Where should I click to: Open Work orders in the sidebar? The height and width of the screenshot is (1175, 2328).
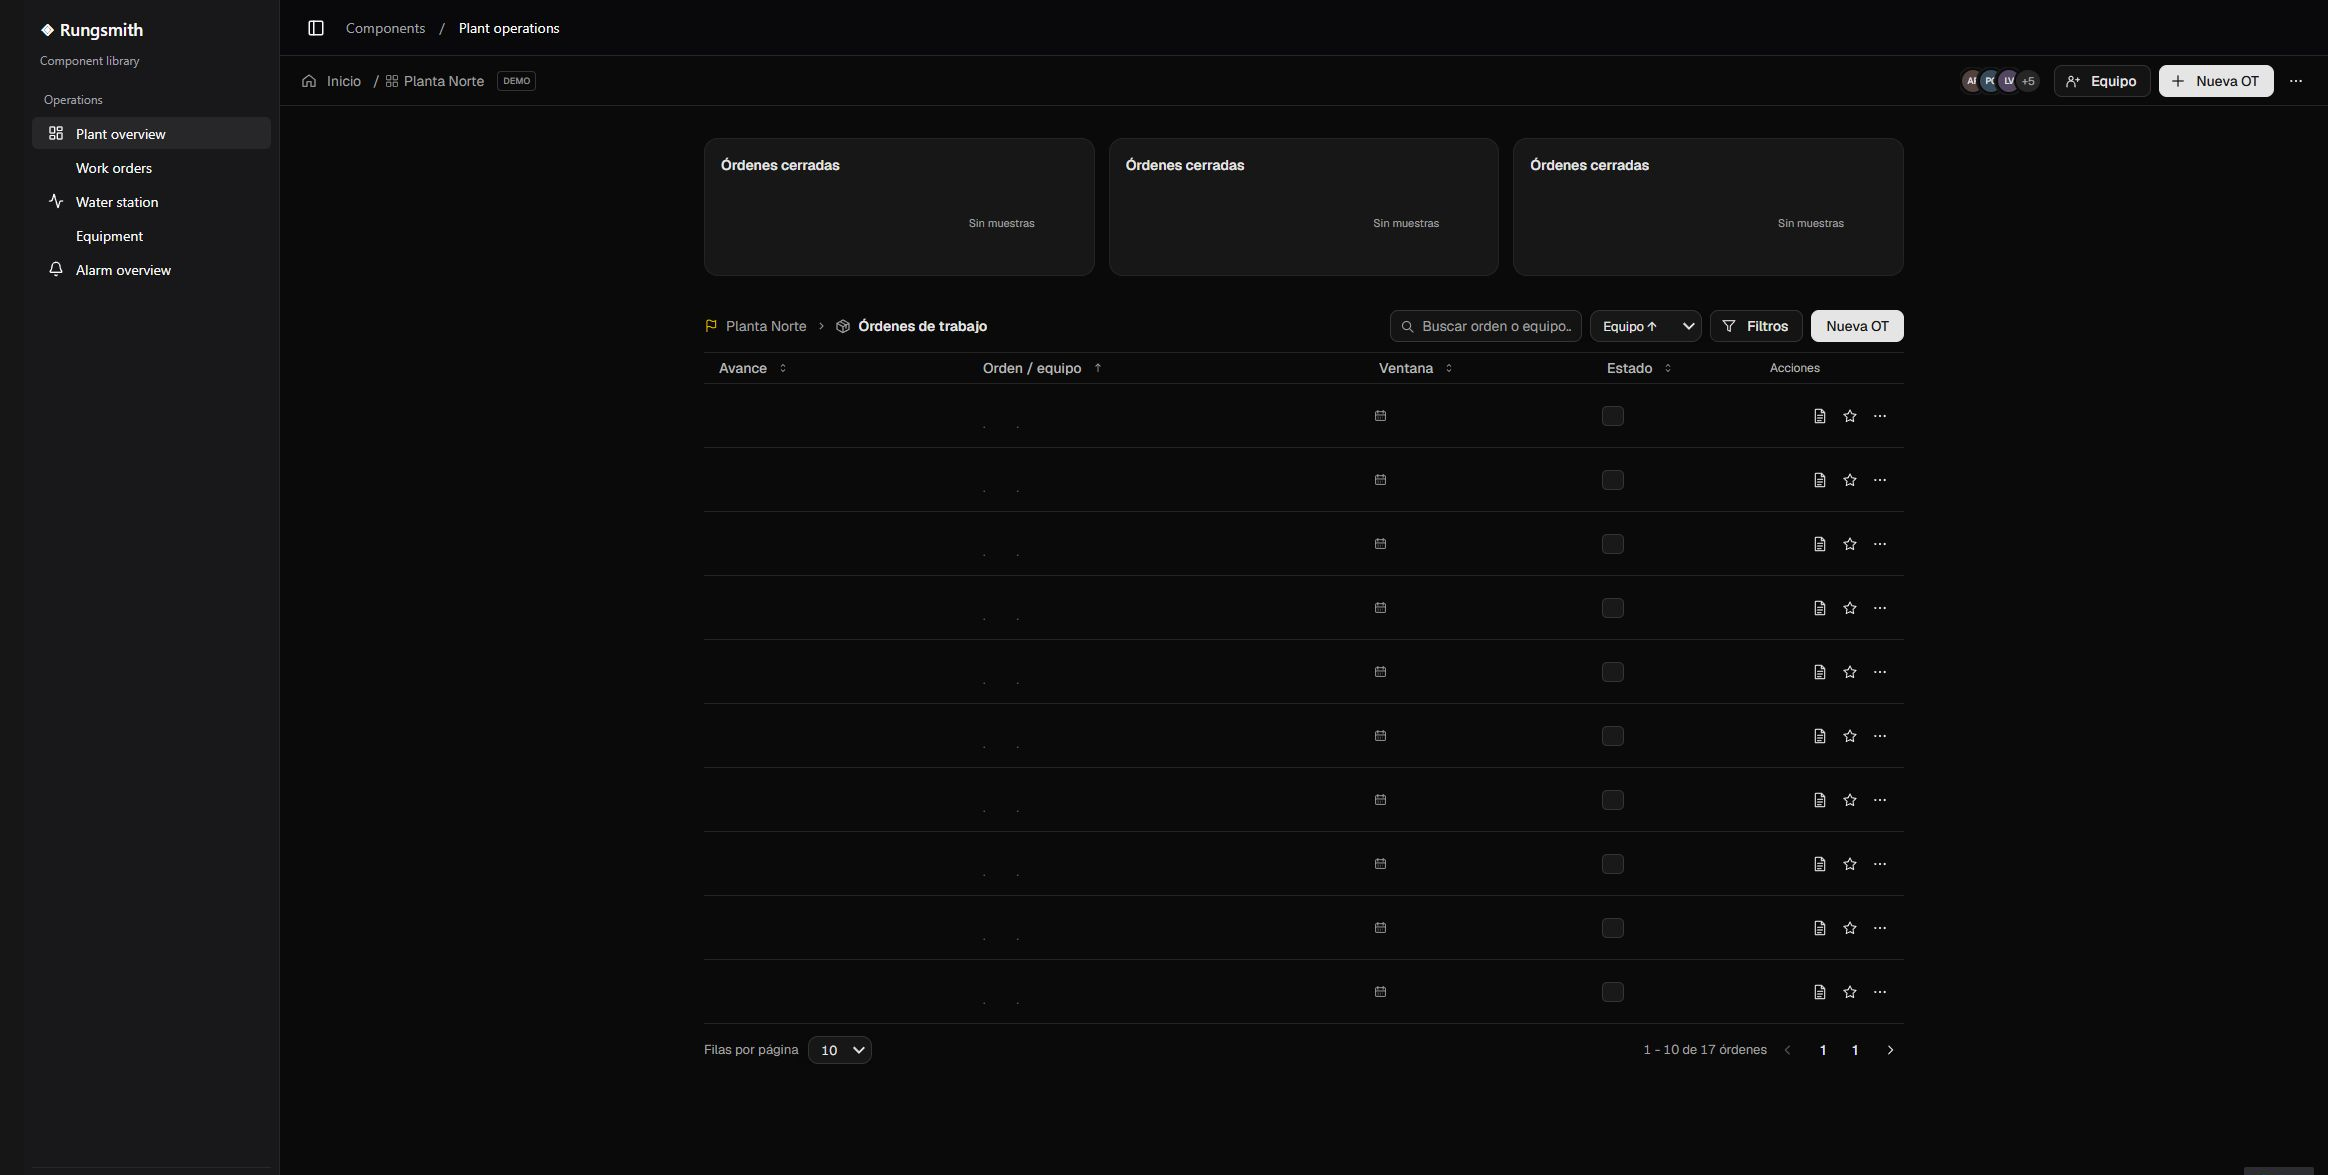[151, 168]
